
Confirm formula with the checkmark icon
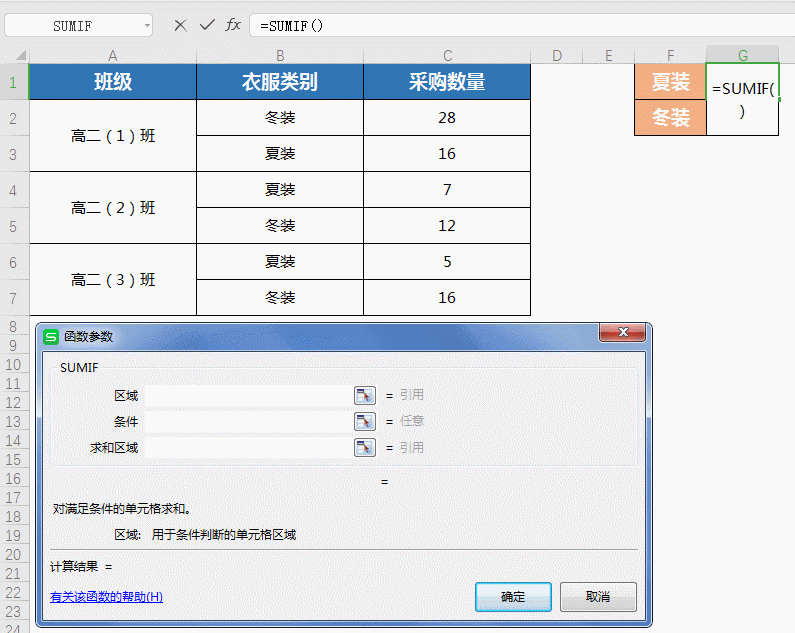point(207,25)
